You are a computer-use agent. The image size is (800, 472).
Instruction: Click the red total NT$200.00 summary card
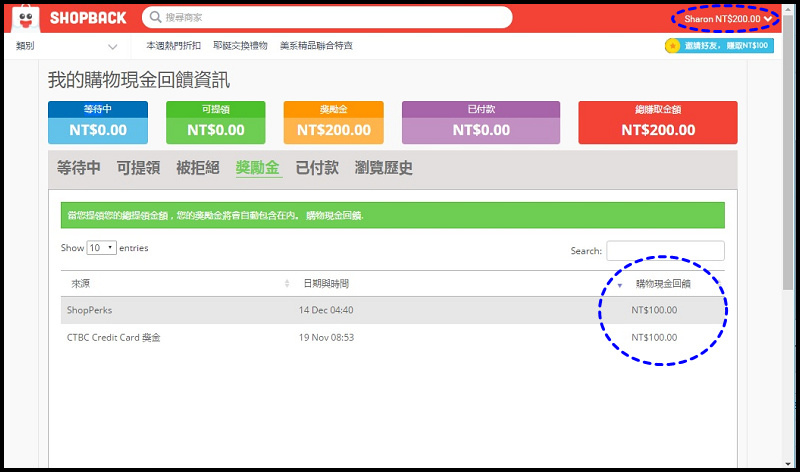(658, 122)
